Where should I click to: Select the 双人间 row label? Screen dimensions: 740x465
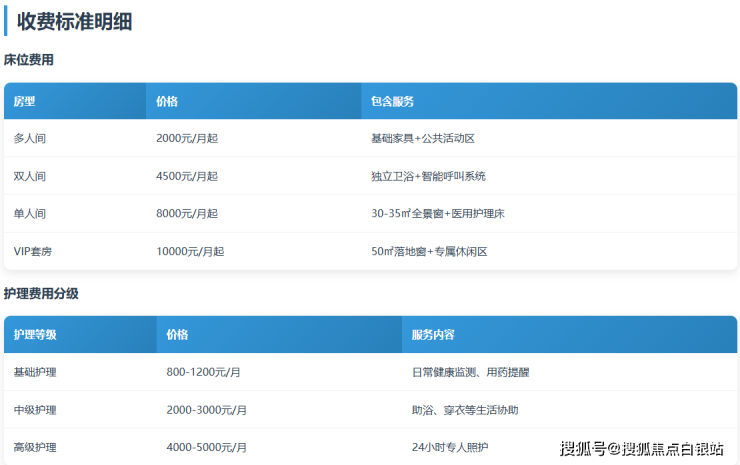(30, 176)
